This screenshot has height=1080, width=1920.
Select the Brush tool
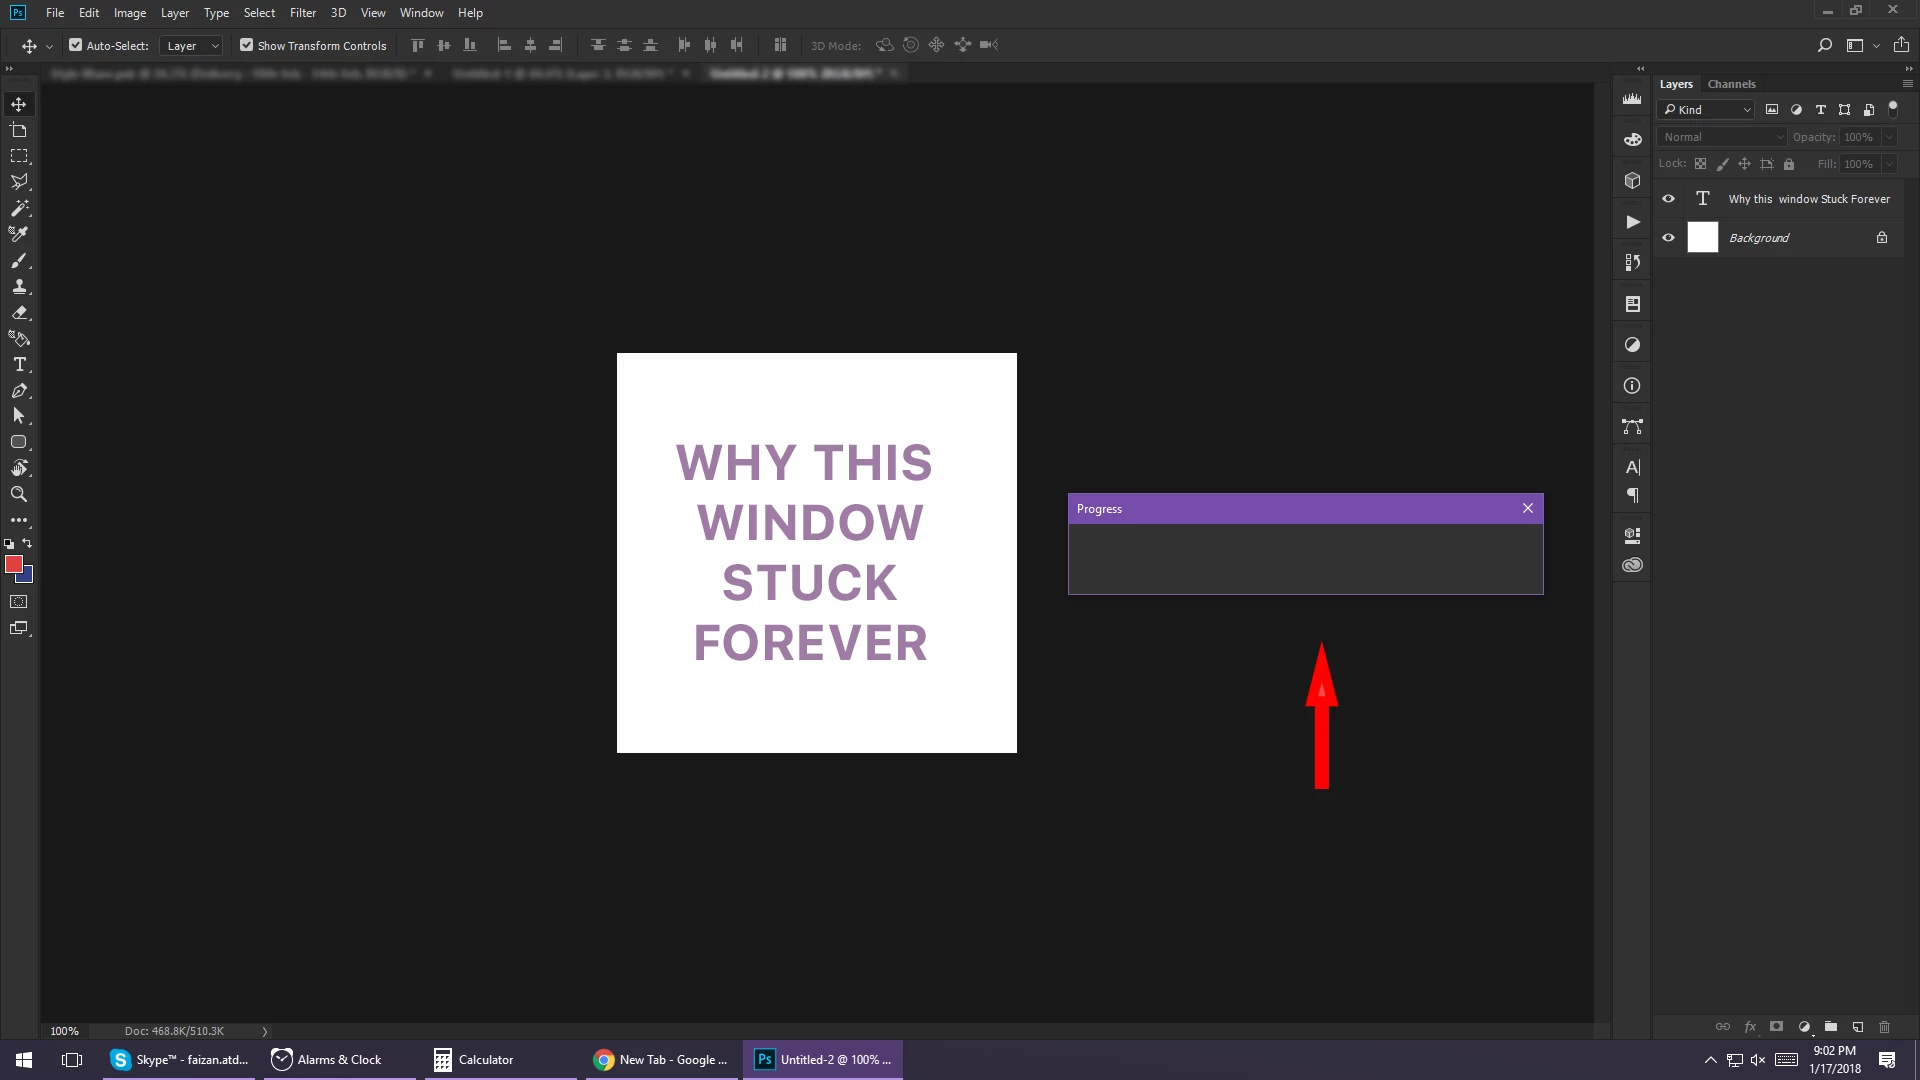tap(19, 261)
